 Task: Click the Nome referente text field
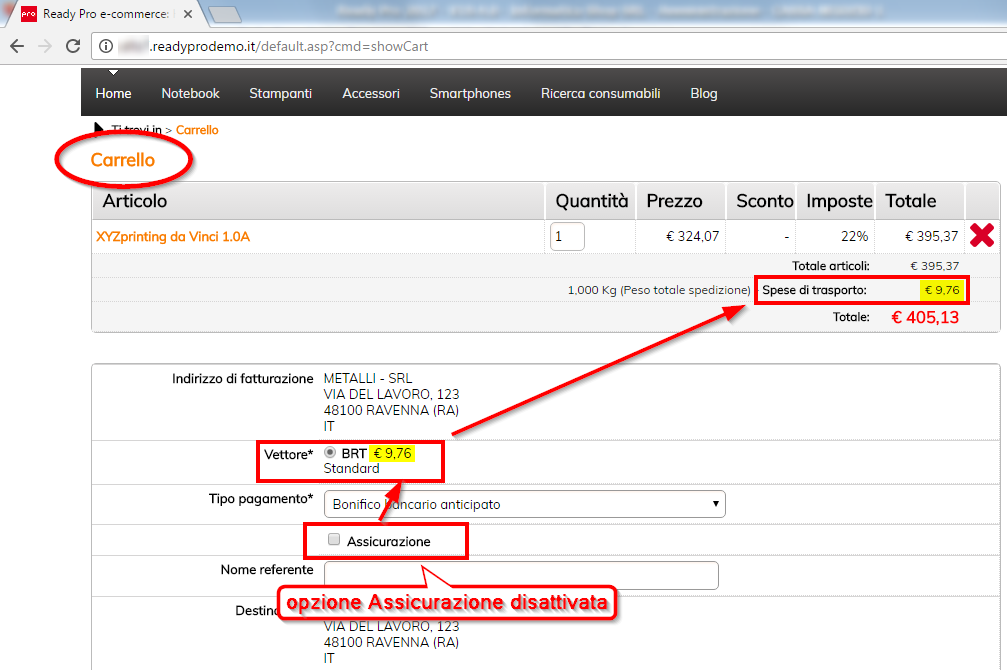tap(521, 575)
